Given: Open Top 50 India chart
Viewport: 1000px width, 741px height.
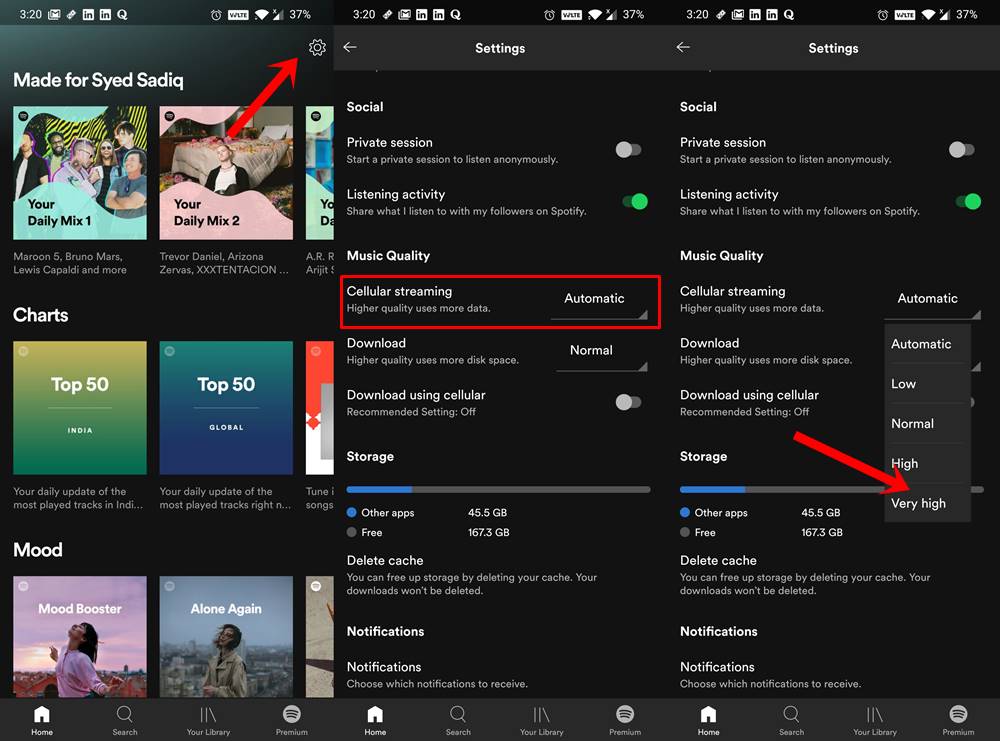Looking at the screenshot, I should pos(80,407).
